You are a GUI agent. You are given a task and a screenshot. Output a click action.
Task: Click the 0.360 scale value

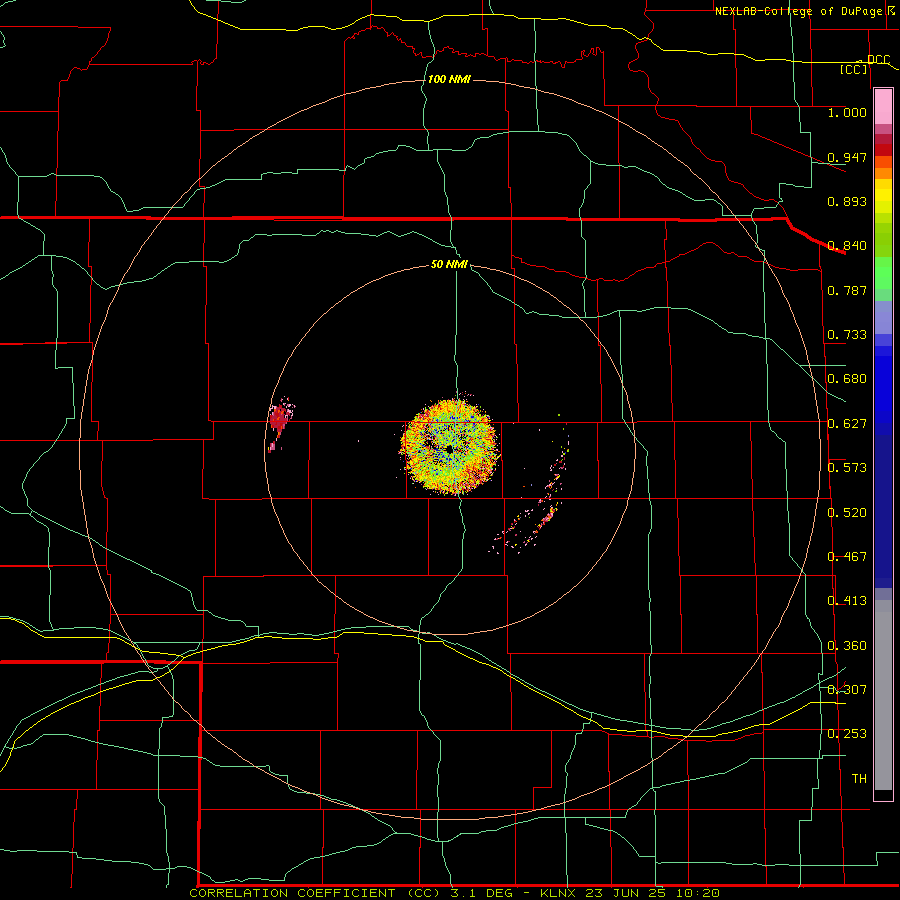847,646
